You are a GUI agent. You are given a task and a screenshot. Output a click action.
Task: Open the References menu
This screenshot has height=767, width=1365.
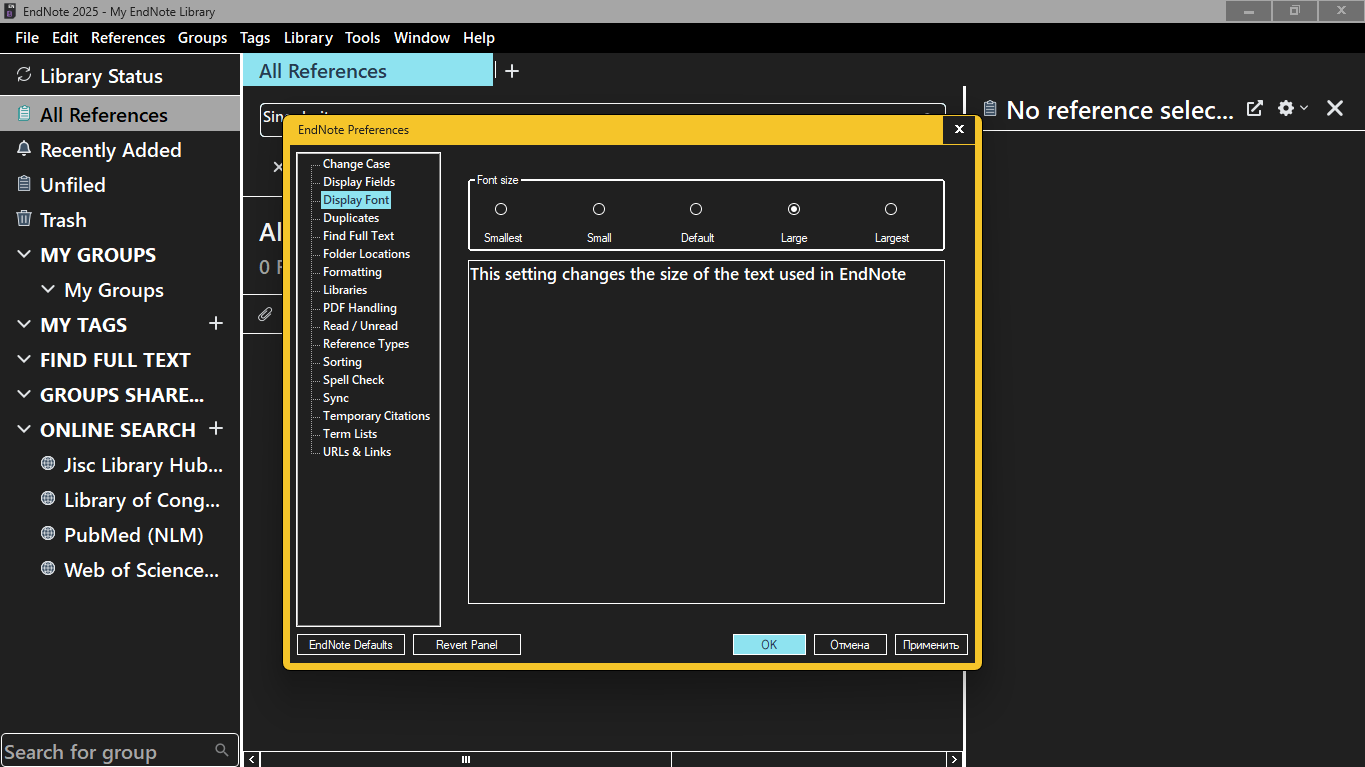pos(128,38)
